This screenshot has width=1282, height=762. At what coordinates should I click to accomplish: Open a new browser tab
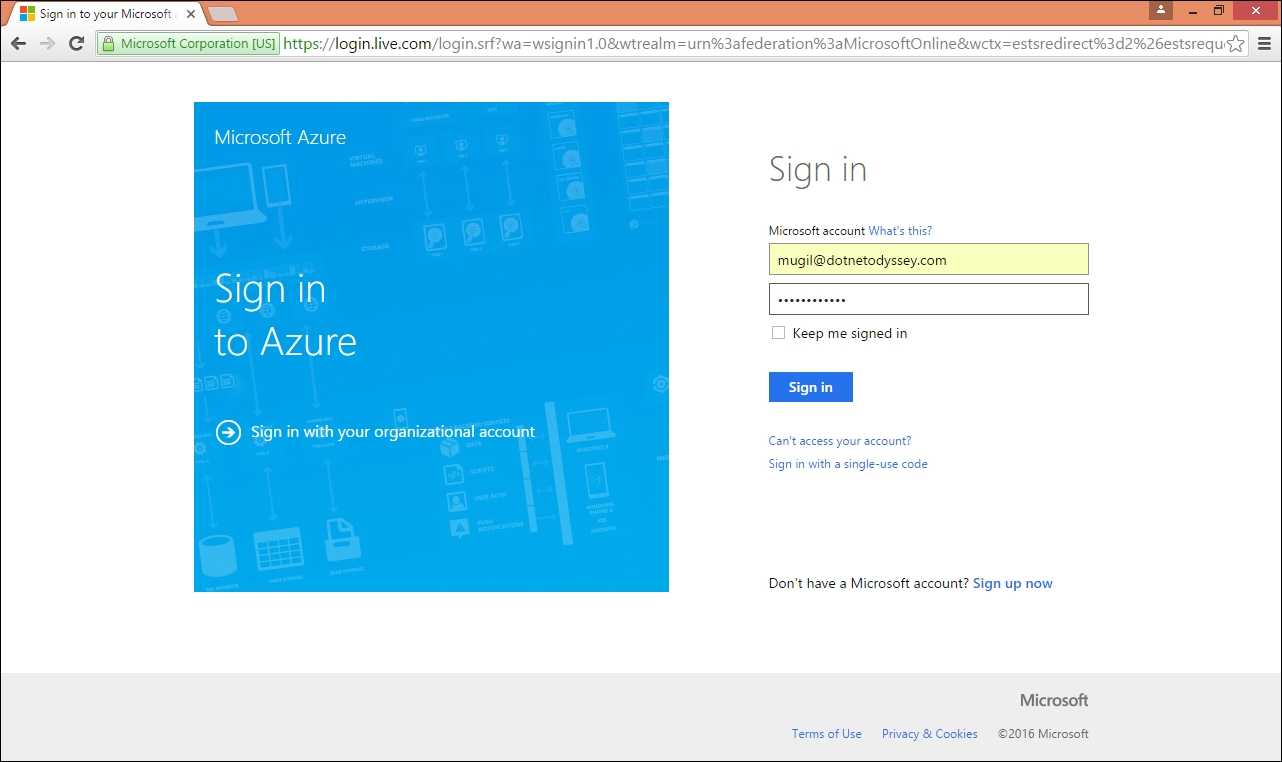point(223,14)
